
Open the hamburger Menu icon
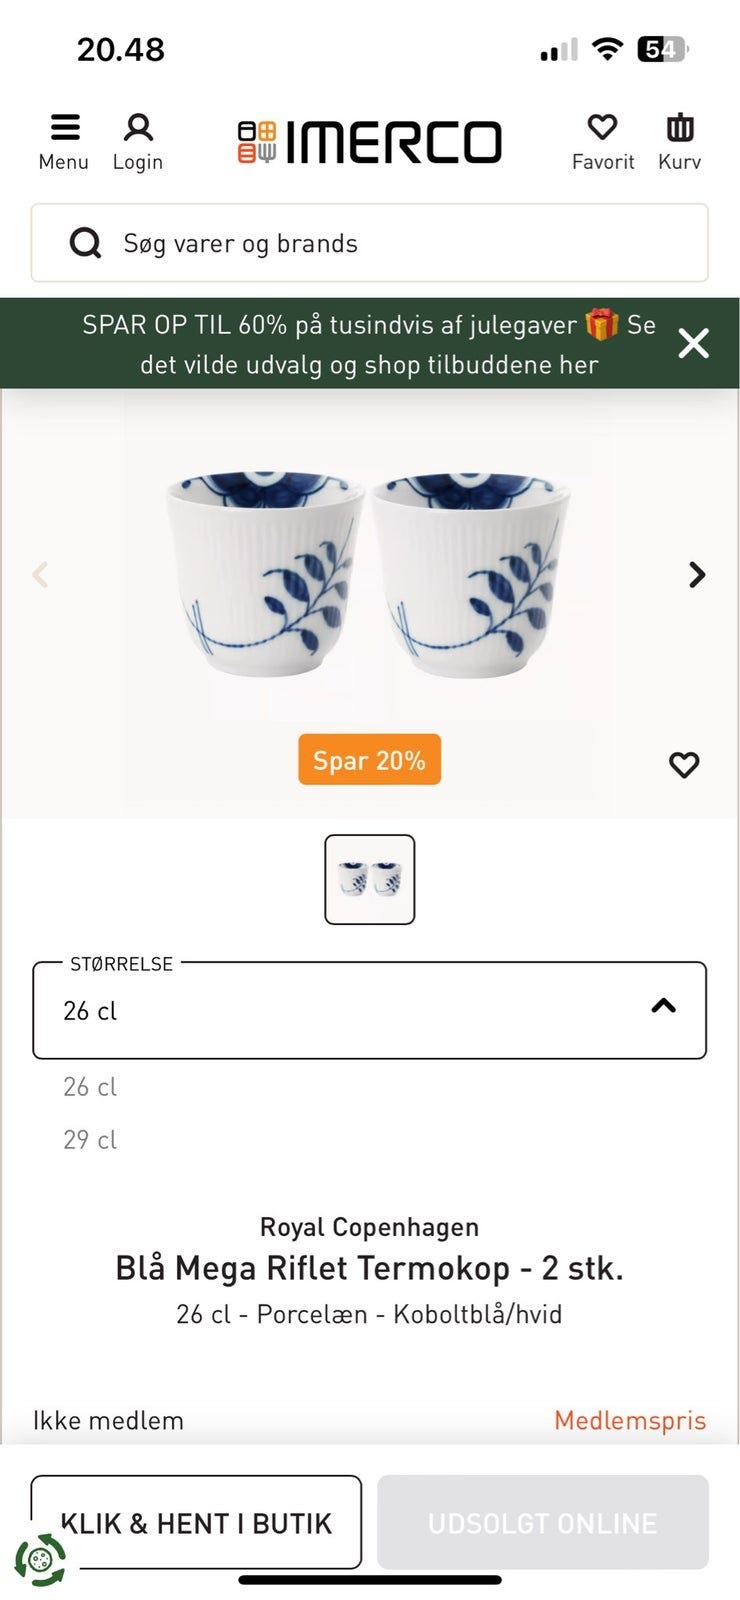[65, 128]
